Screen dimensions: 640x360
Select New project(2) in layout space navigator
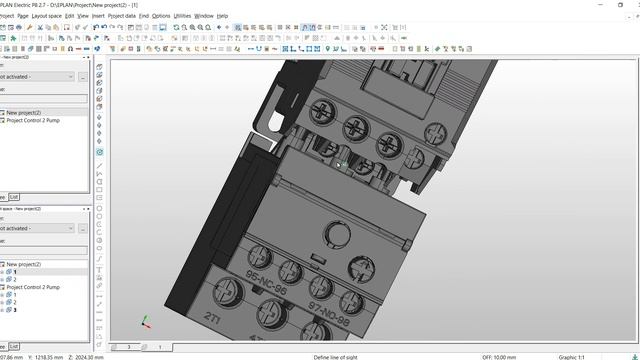pyautogui.click(x=24, y=264)
